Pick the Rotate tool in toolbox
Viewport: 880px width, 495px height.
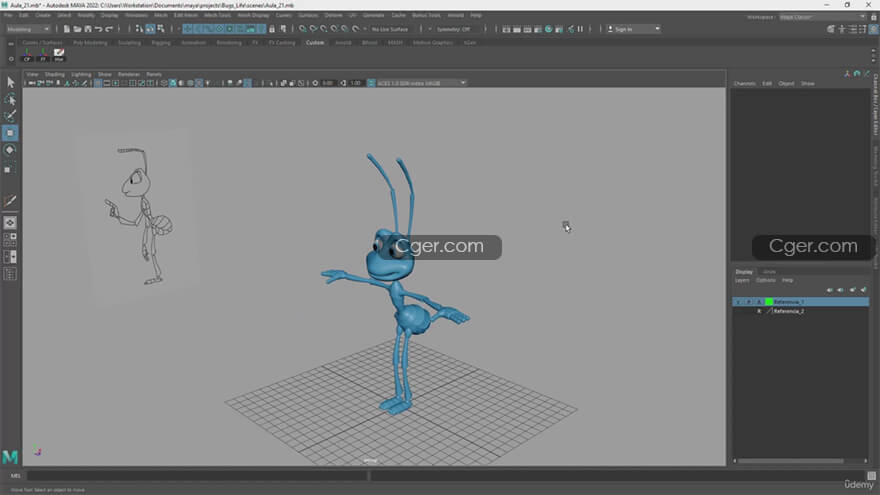point(10,150)
